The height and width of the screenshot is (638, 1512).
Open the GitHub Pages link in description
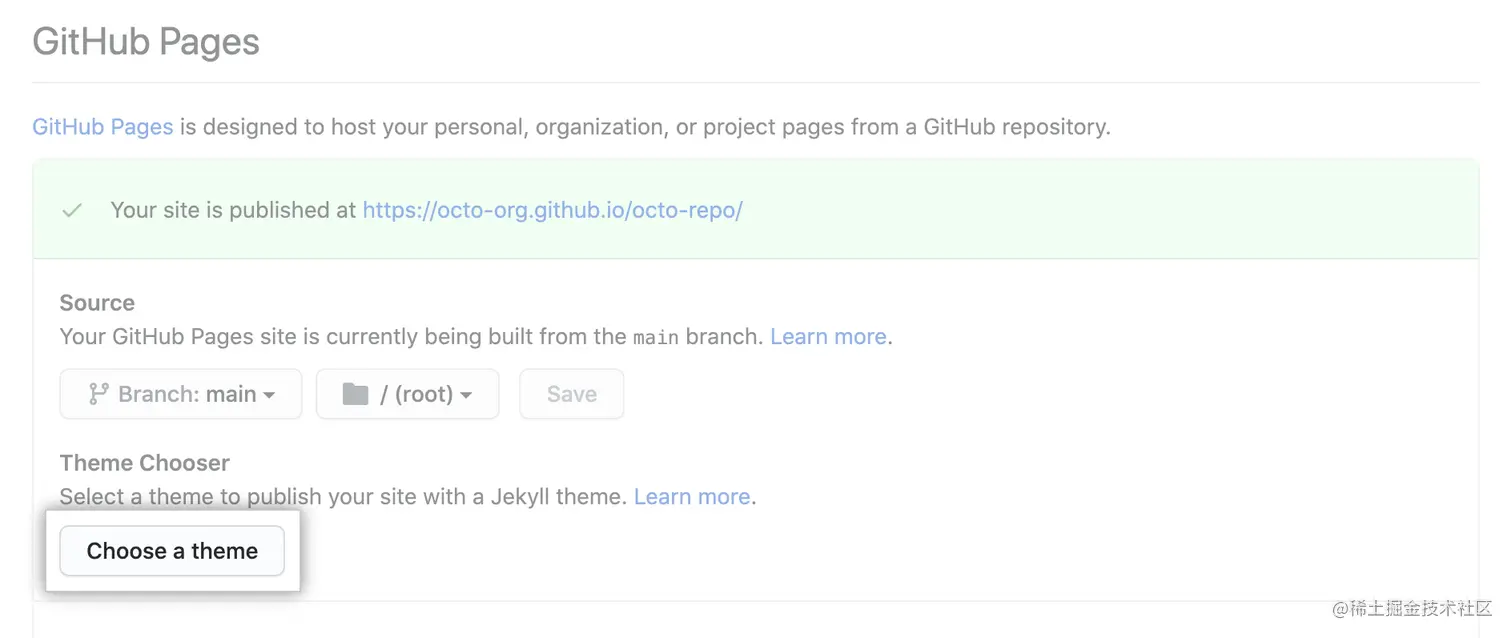pos(102,126)
